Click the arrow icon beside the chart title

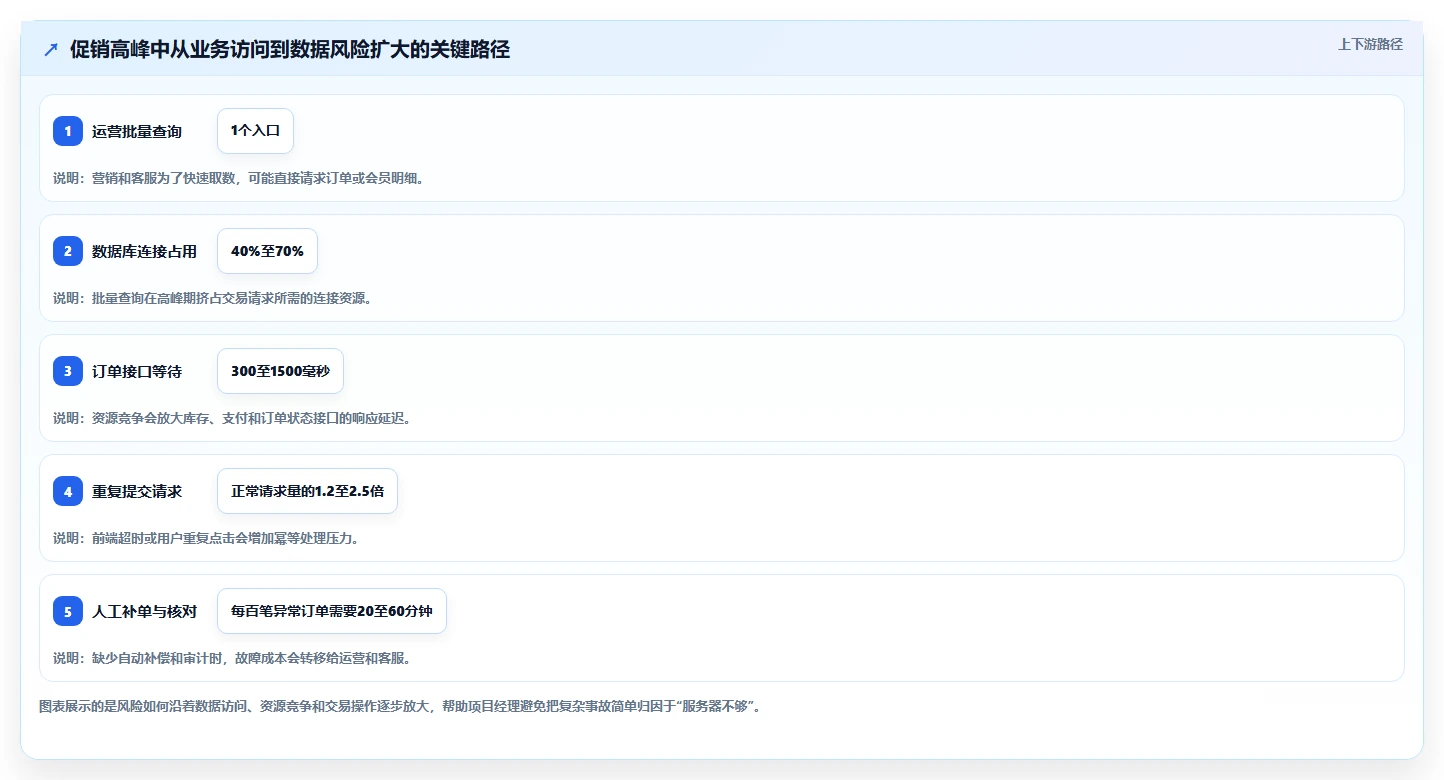point(51,50)
